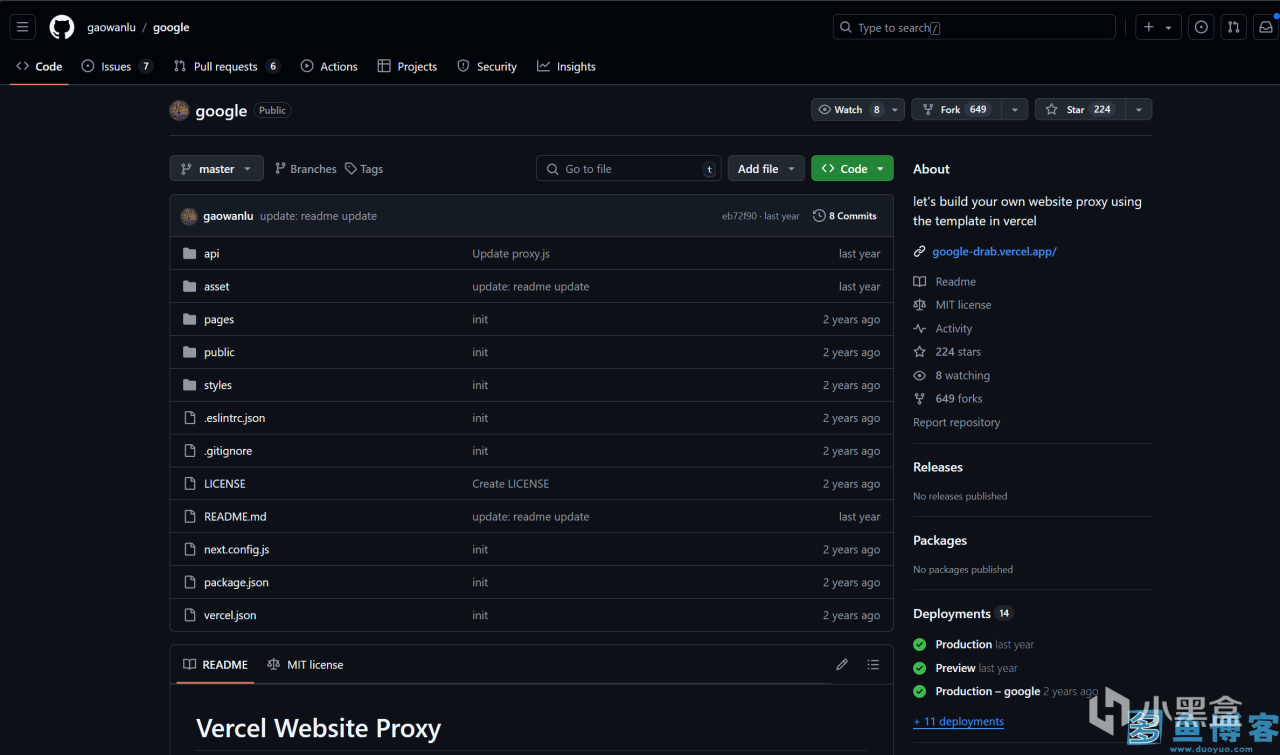
Task: Open the styles folder
Action: (217, 385)
